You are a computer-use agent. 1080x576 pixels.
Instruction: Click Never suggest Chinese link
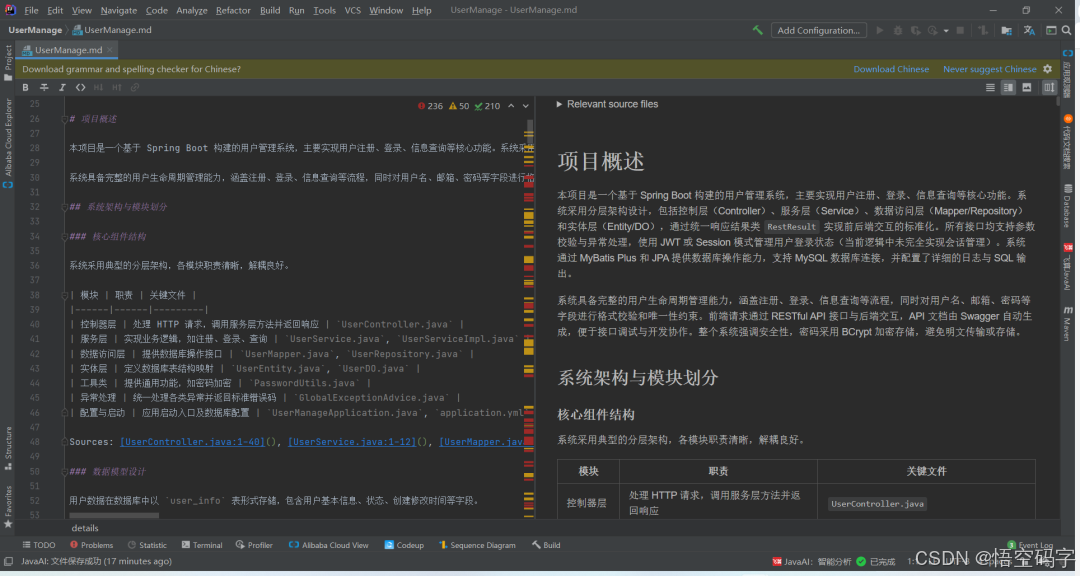tap(989, 69)
